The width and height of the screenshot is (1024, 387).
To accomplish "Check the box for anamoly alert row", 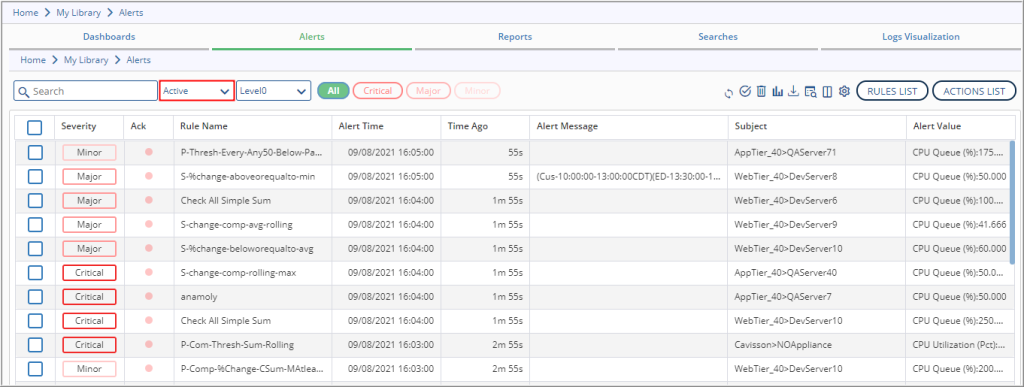I will 35,296.
